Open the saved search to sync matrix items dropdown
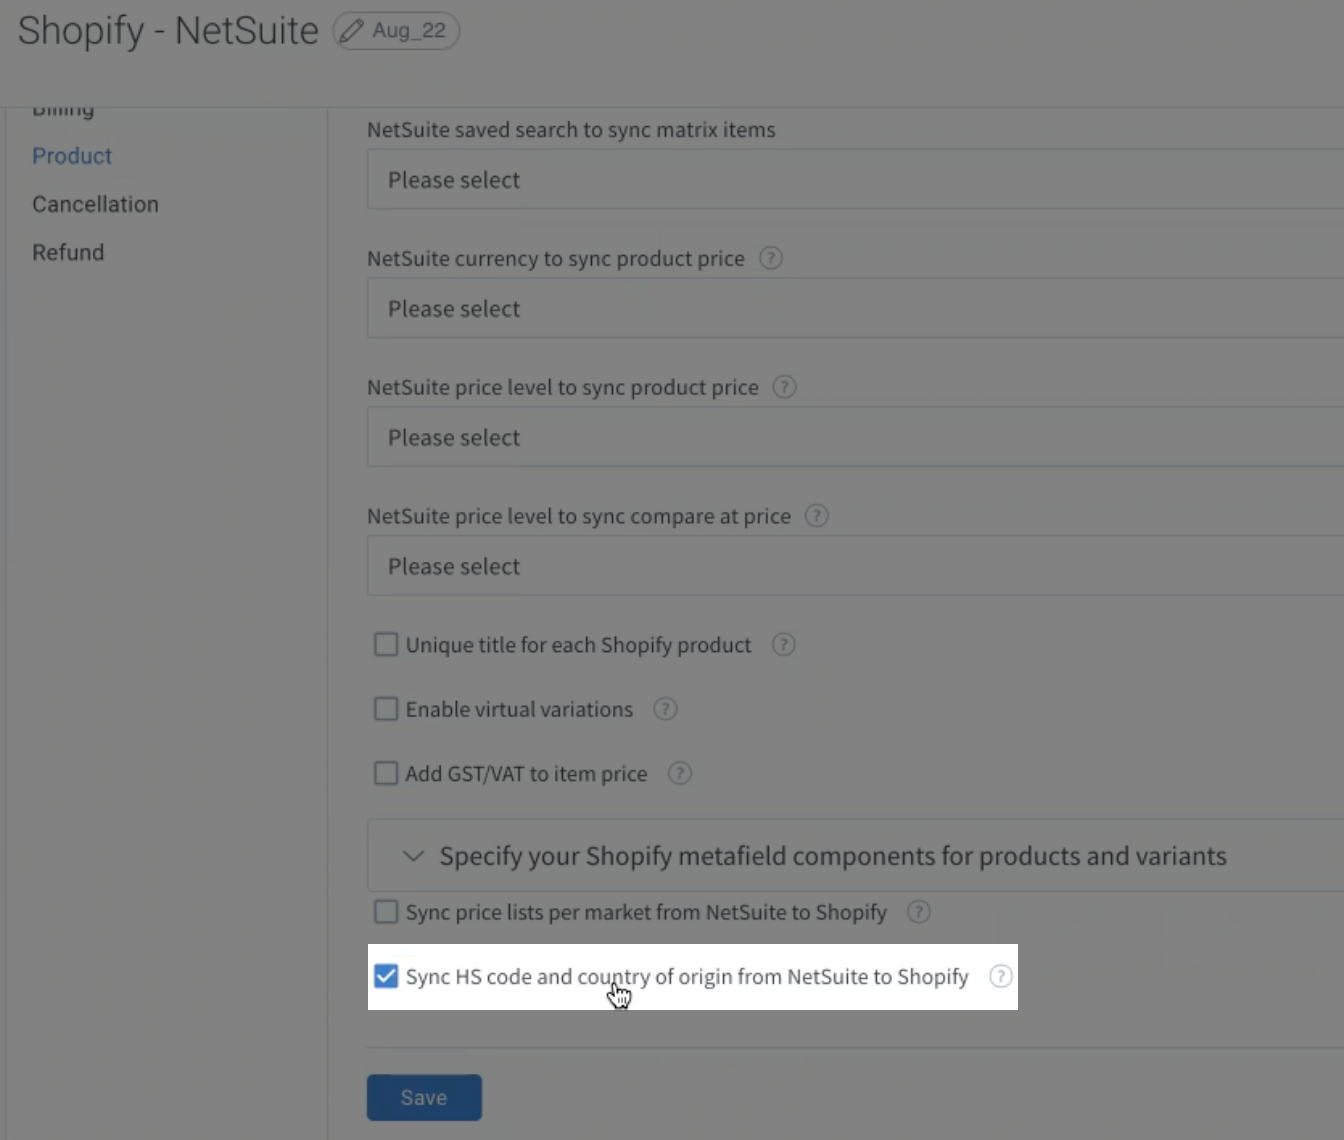The width and height of the screenshot is (1344, 1140). (x=855, y=180)
